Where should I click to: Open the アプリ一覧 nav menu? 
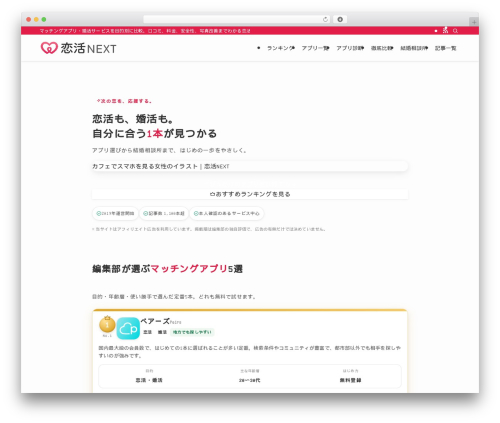pos(315,48)
